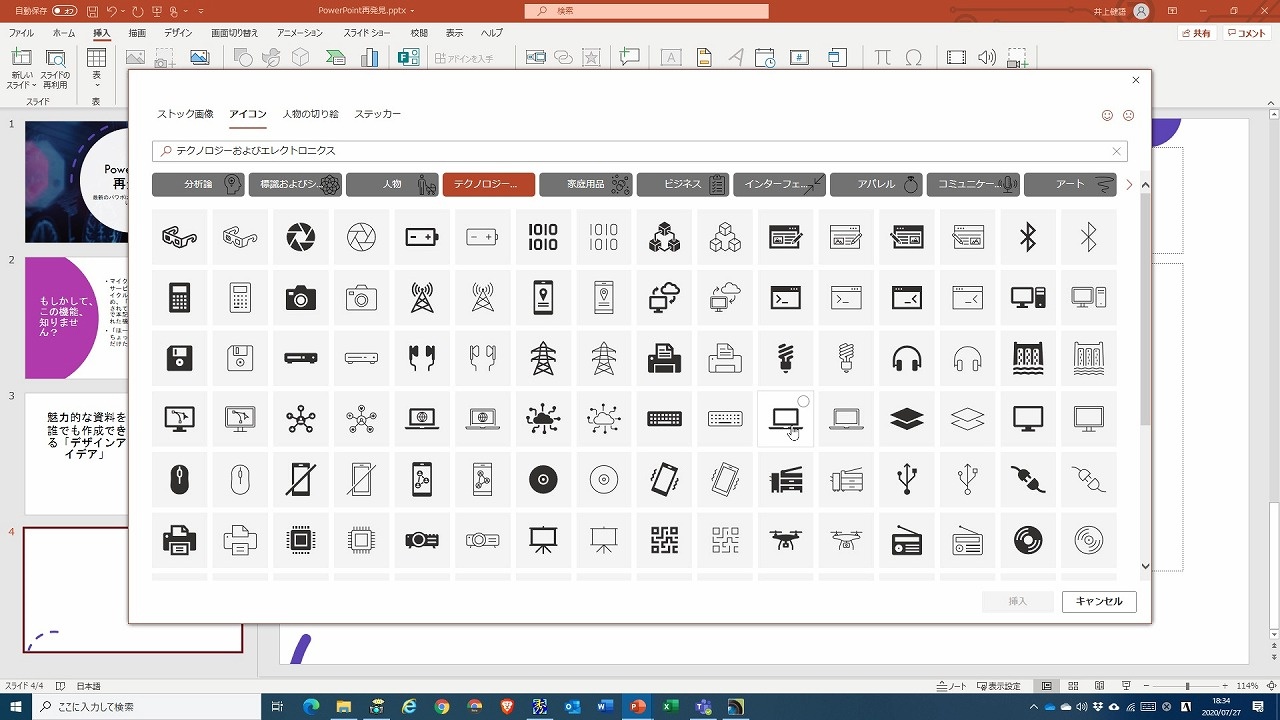Click the 共有 button
Viewport: 1280px width, 720px height.
click(1195, 33)
